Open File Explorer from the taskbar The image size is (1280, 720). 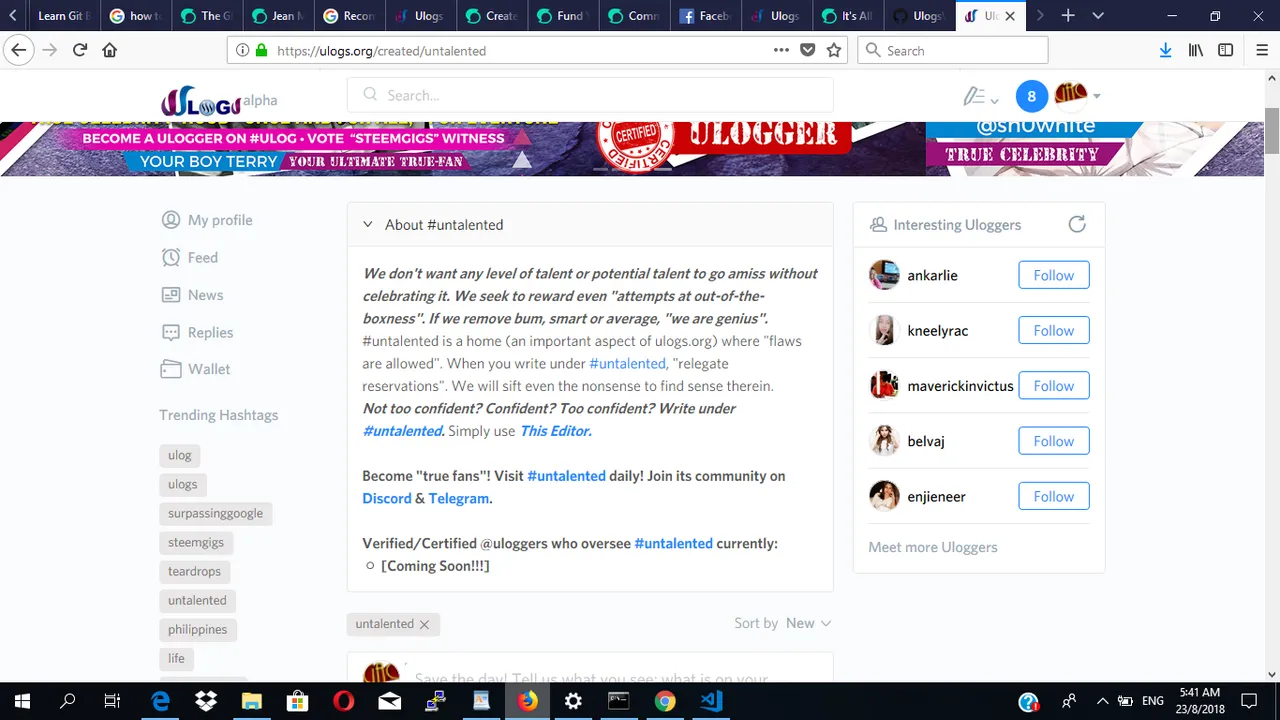click(x=251, y=701)
